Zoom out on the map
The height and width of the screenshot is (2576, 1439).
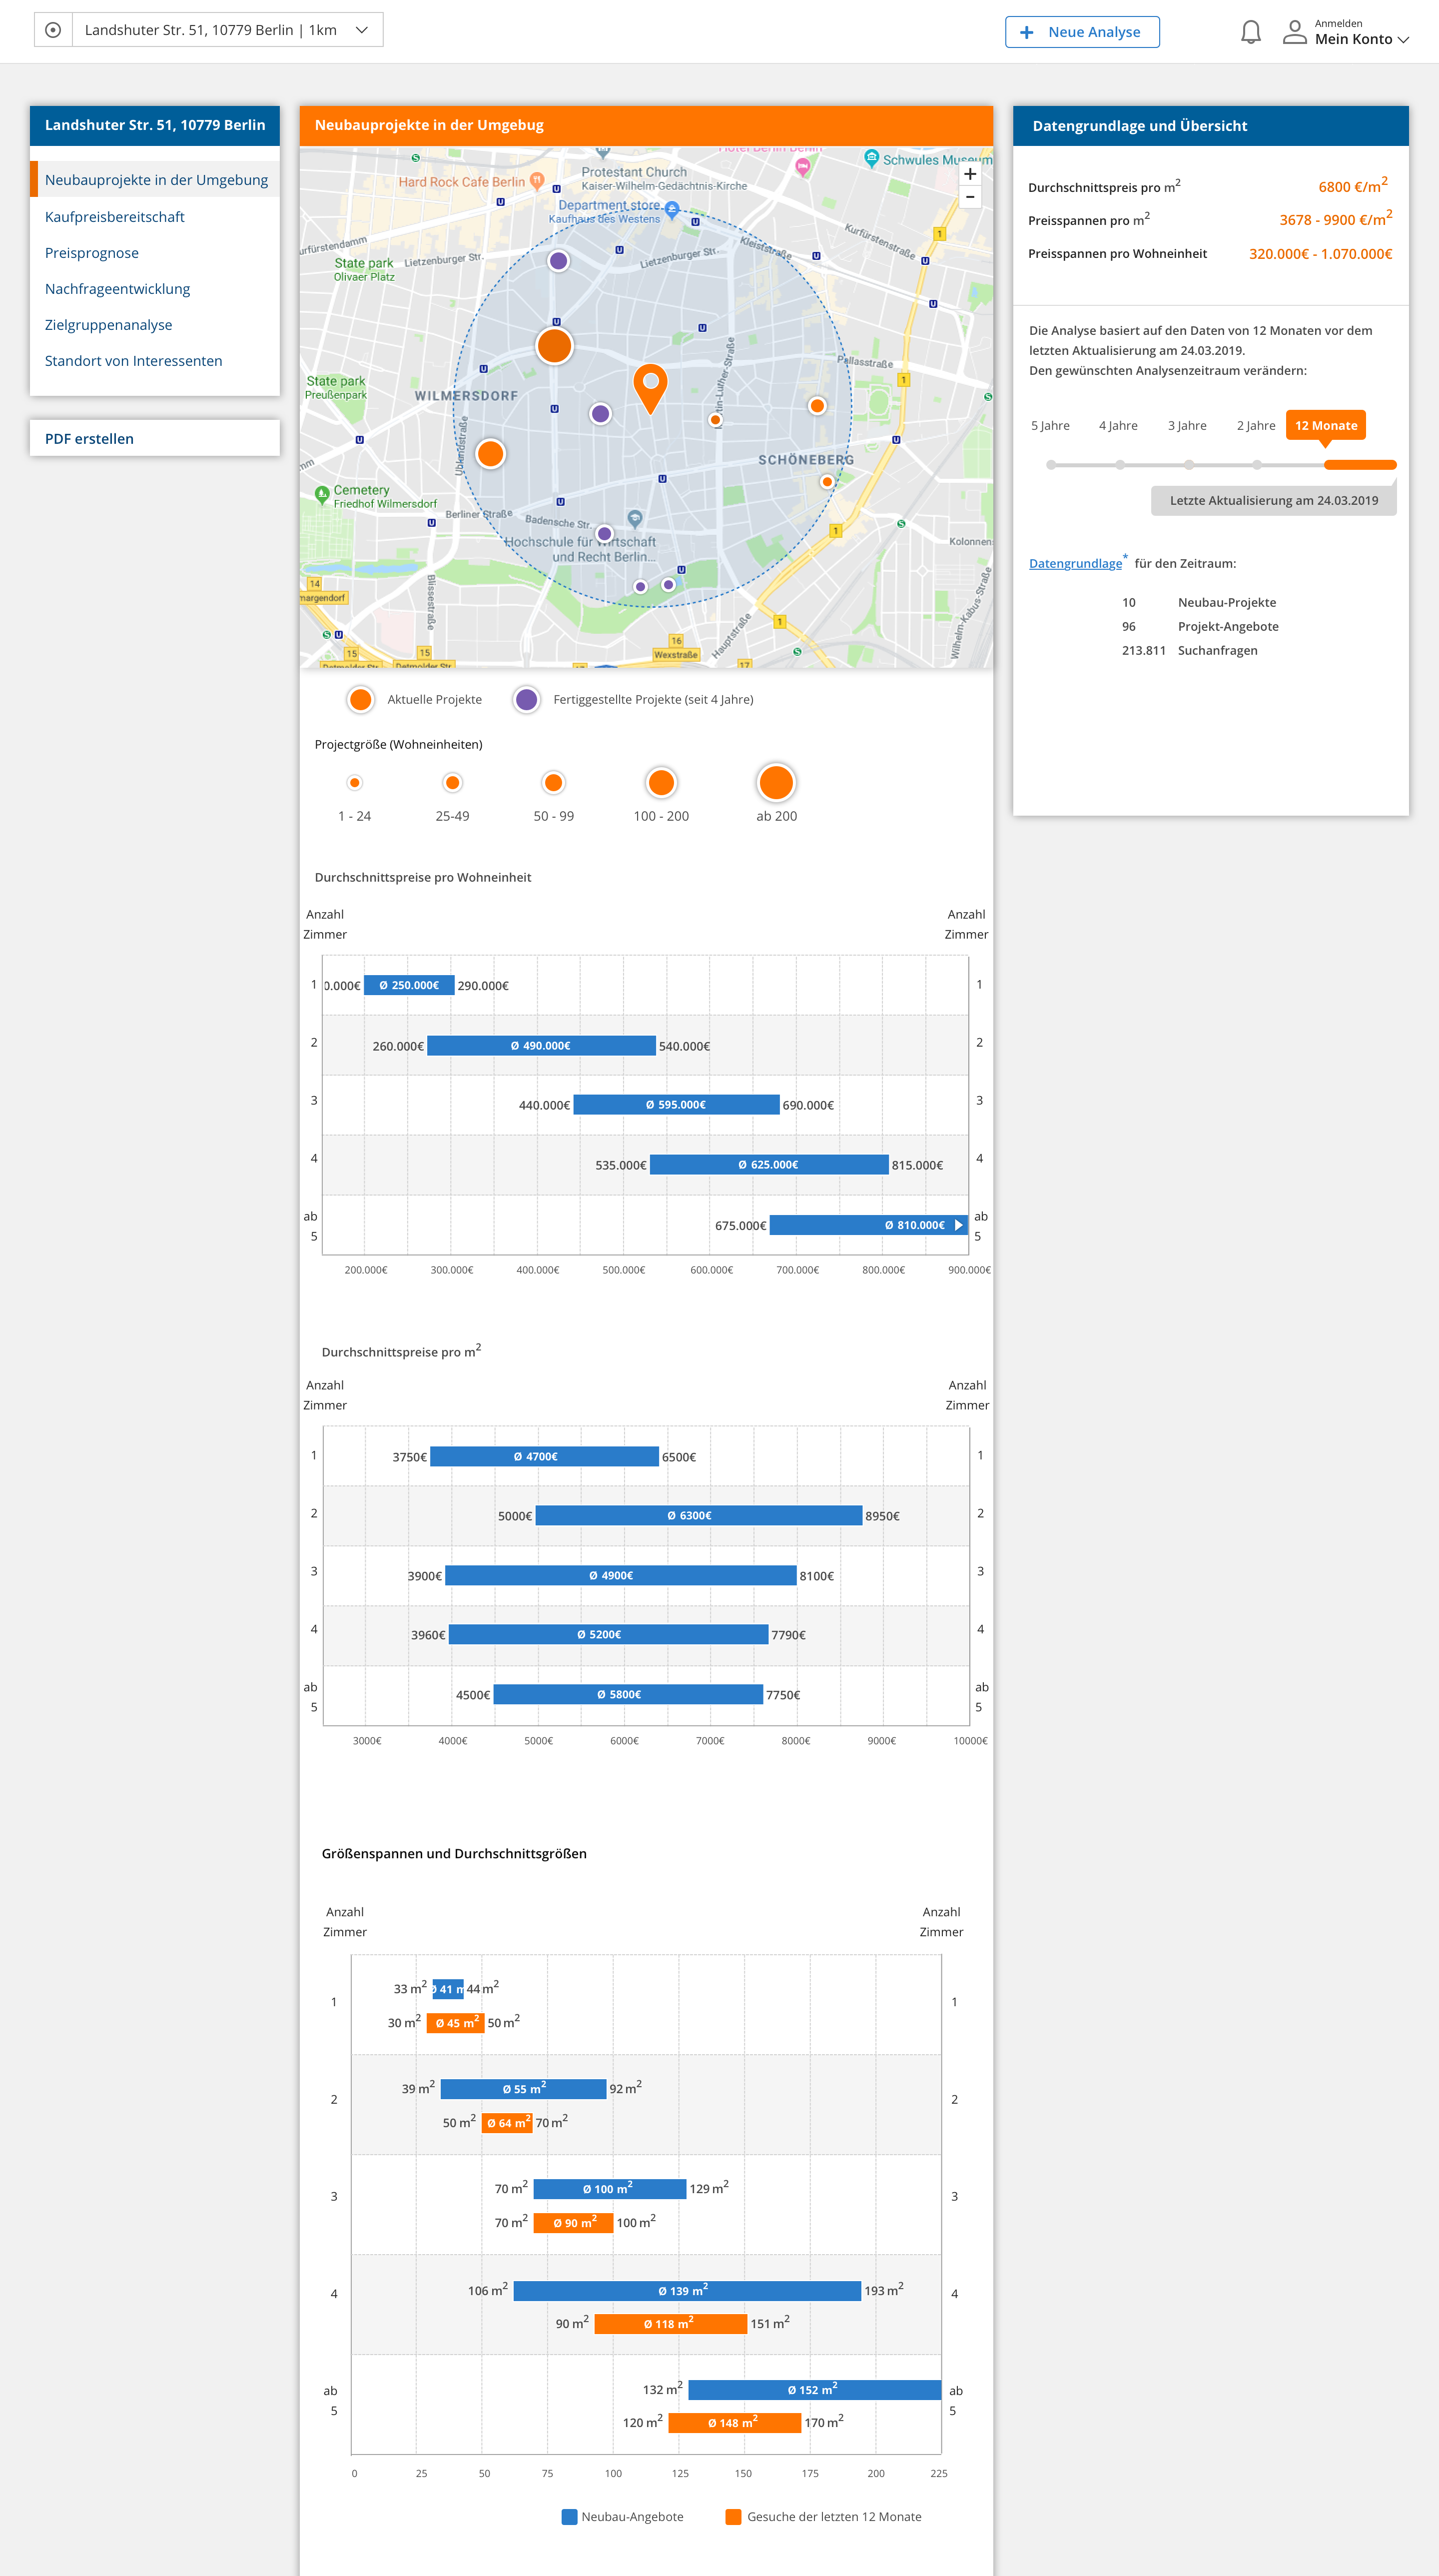969,197
